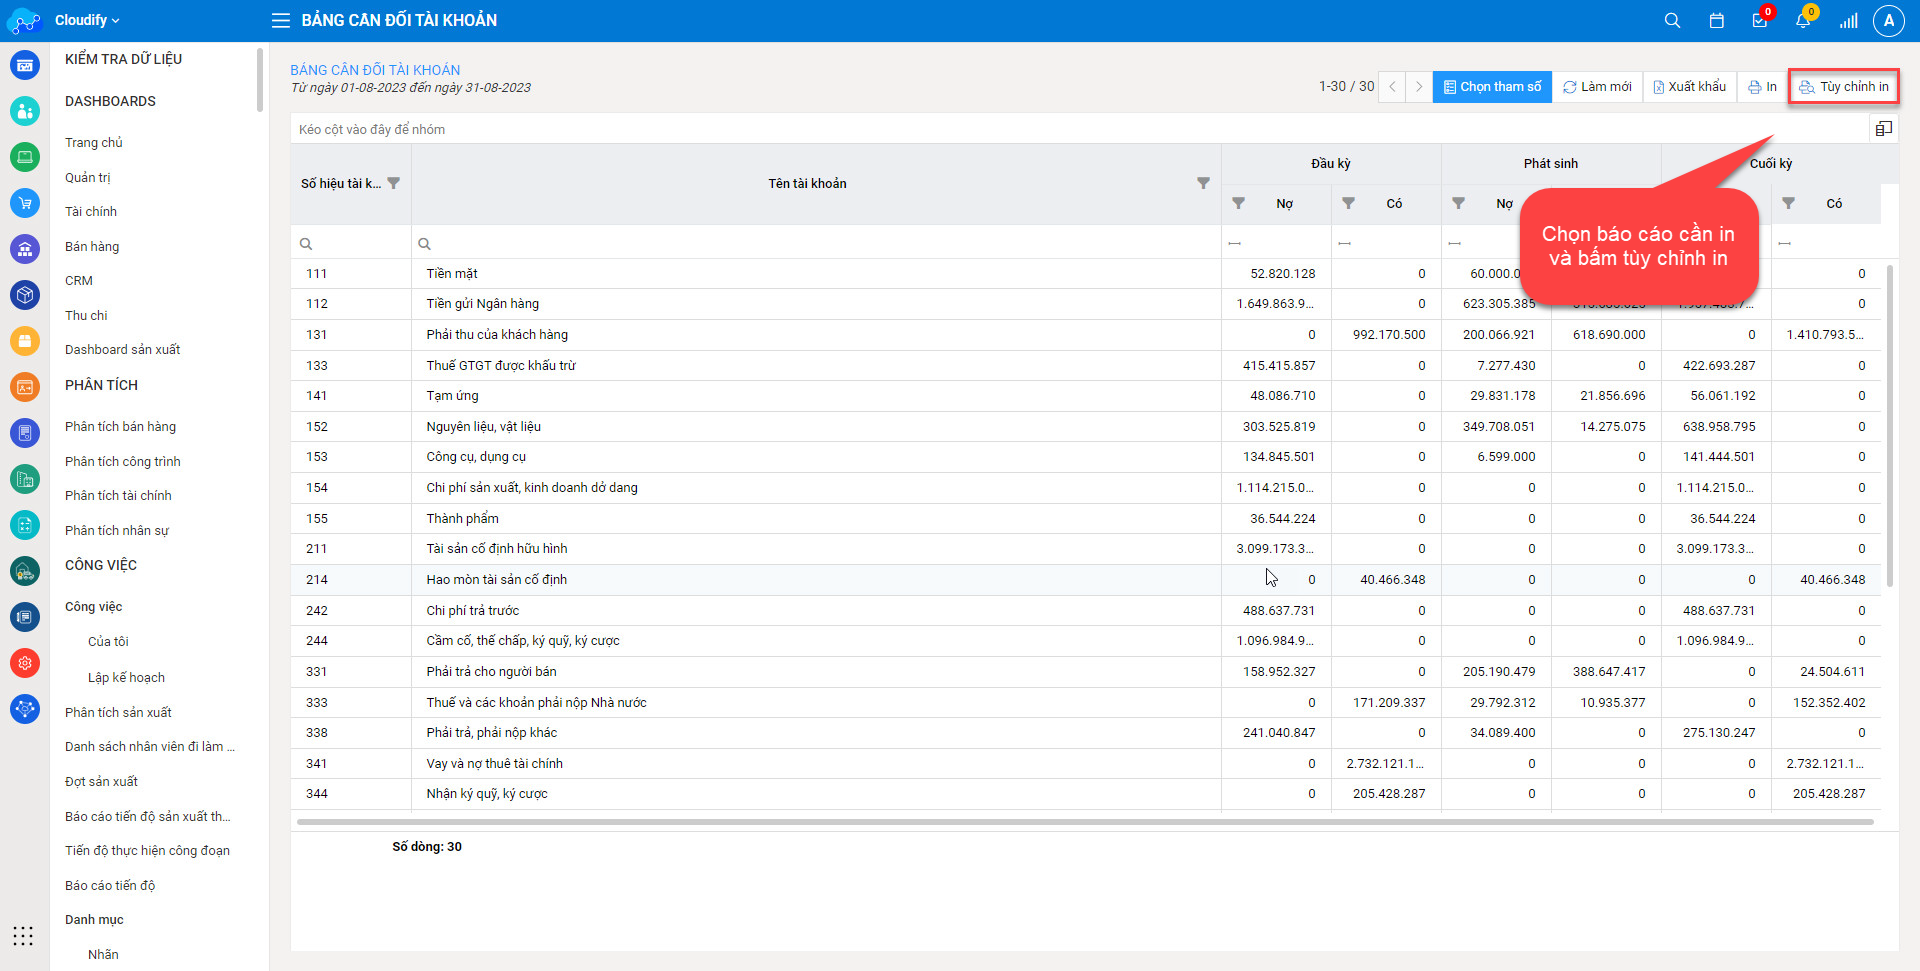Screen dimensions: 1920x971
Task: Open the calendar icon in top bar
Action: pyautogui.click(x=1716, y=20)
